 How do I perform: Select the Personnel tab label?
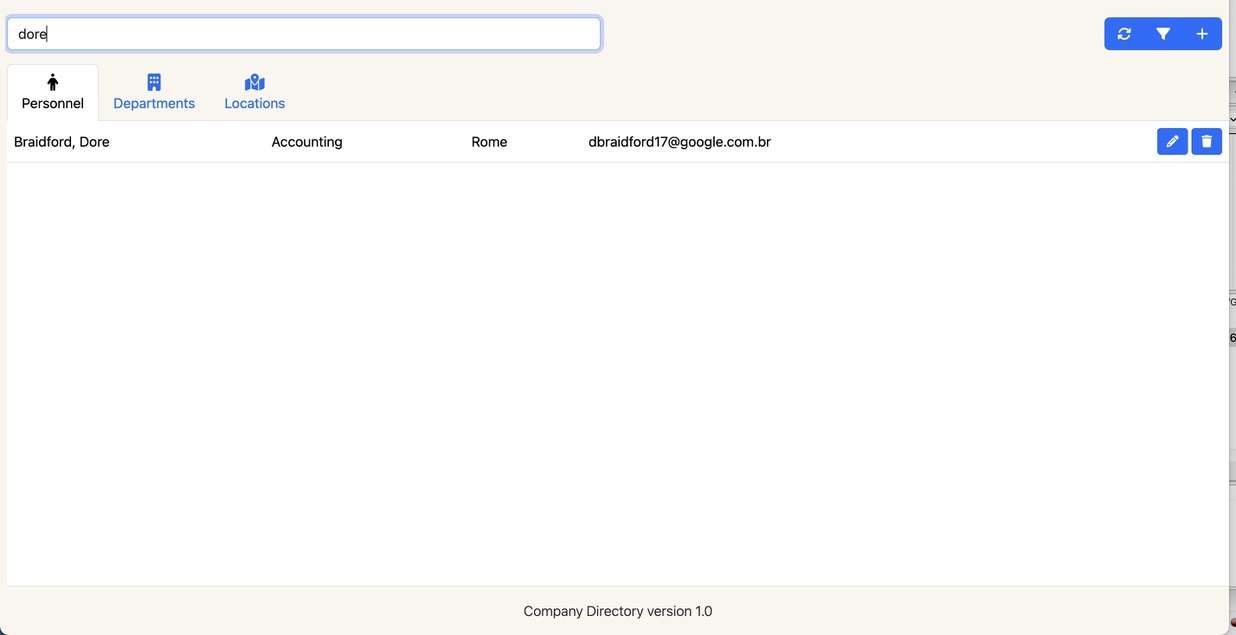[53, 104]
